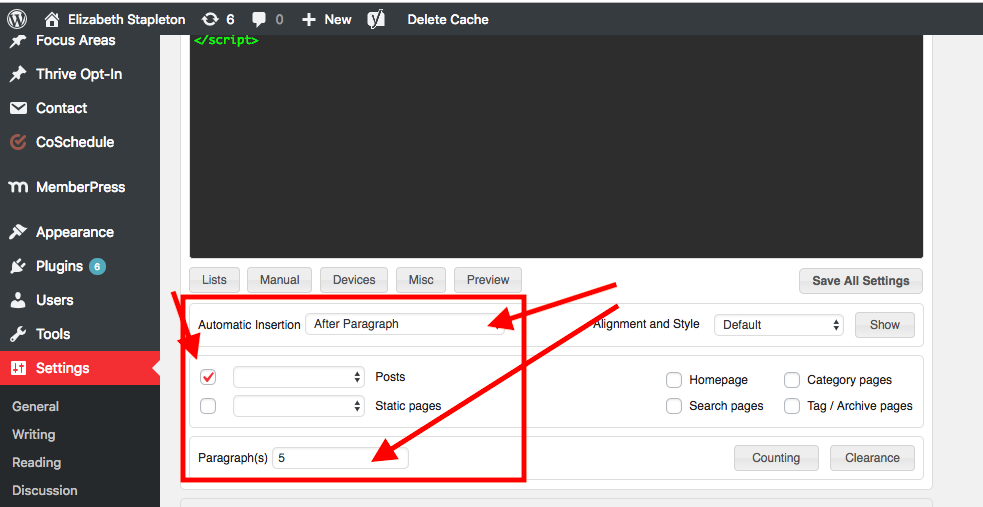This screenshot has height=507, width=983.
Task: Enable the Tag / Archive pages checkbox
Action: click(x=792, y=406)
